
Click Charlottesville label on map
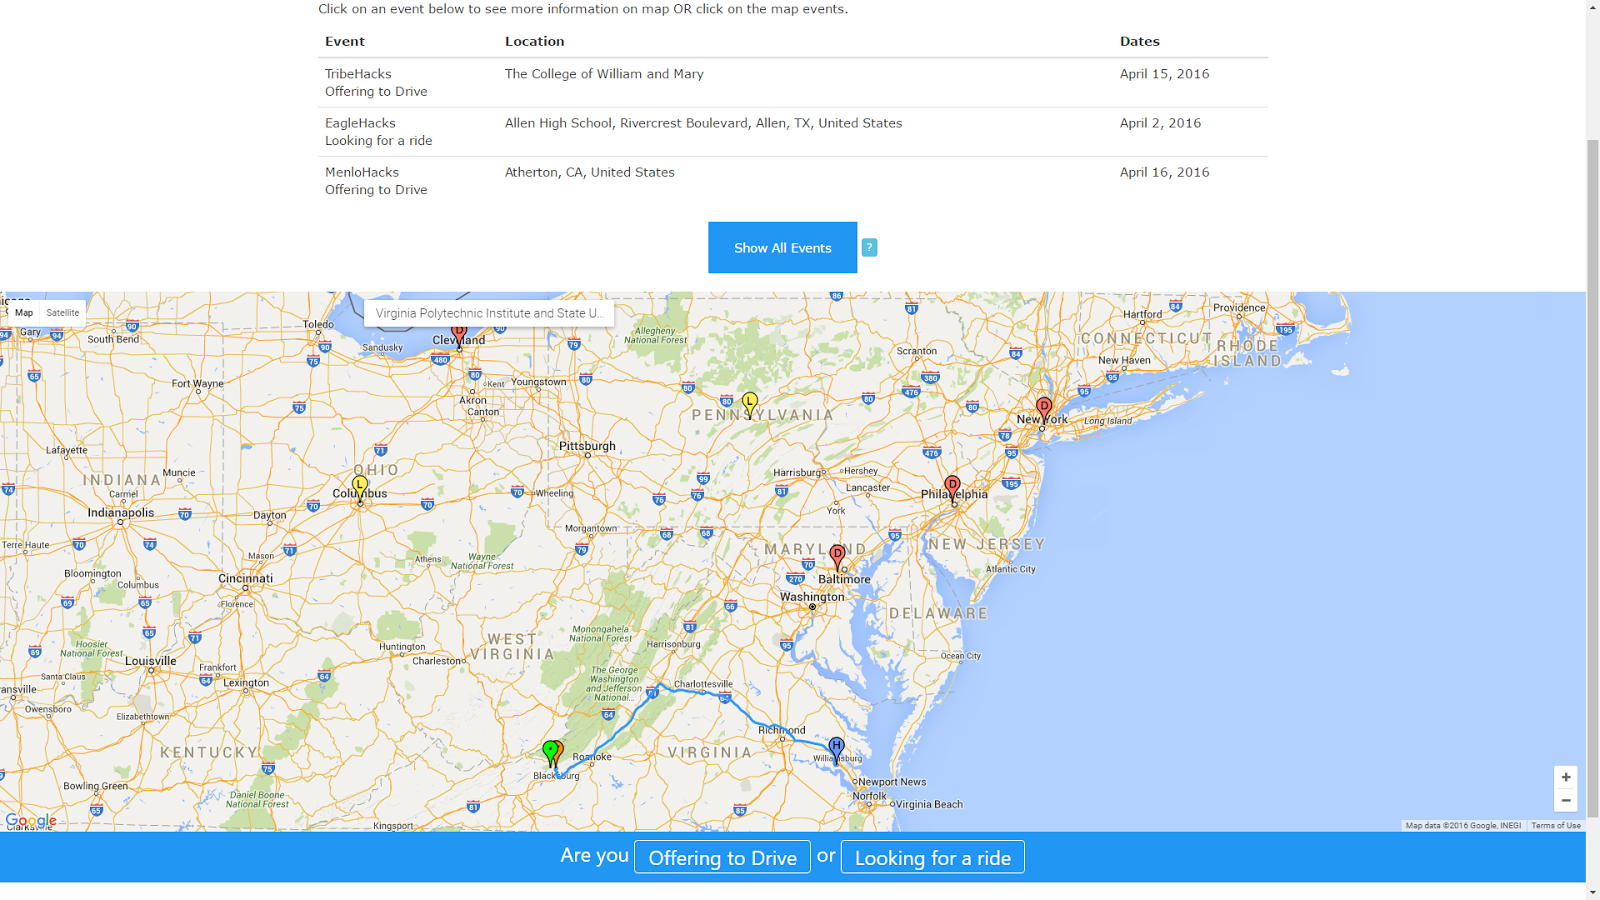point(703,684)
